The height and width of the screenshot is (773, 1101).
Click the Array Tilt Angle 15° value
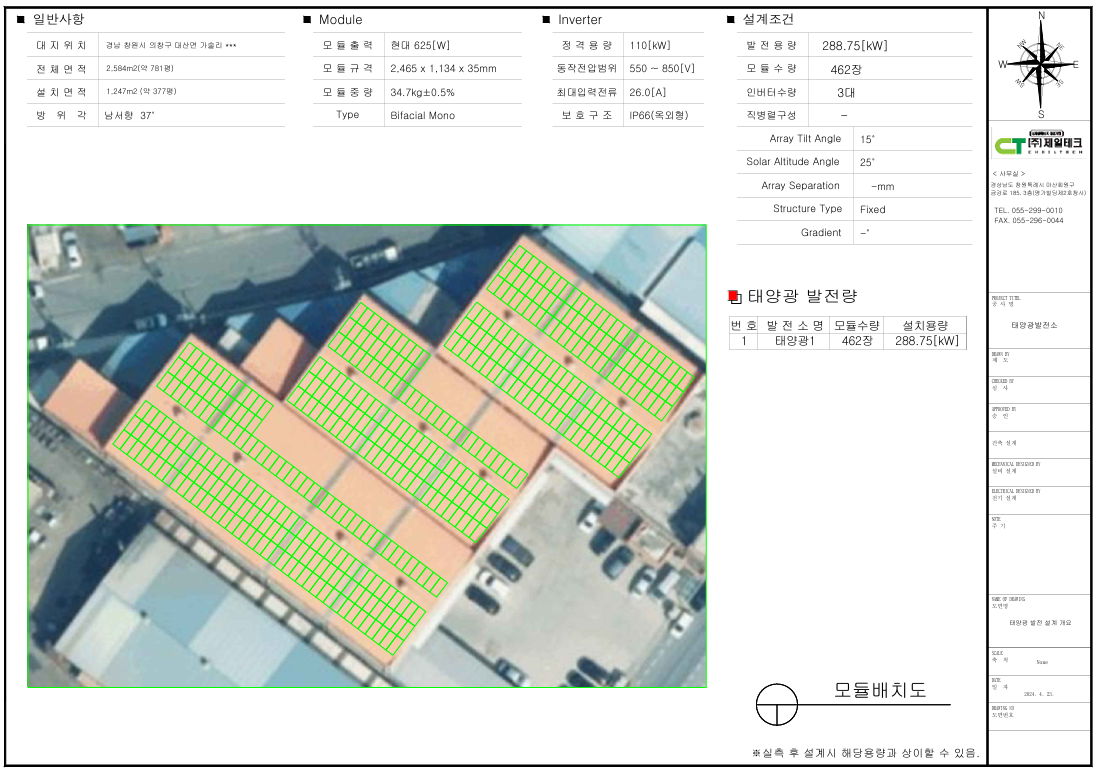(x=867, y=140)
